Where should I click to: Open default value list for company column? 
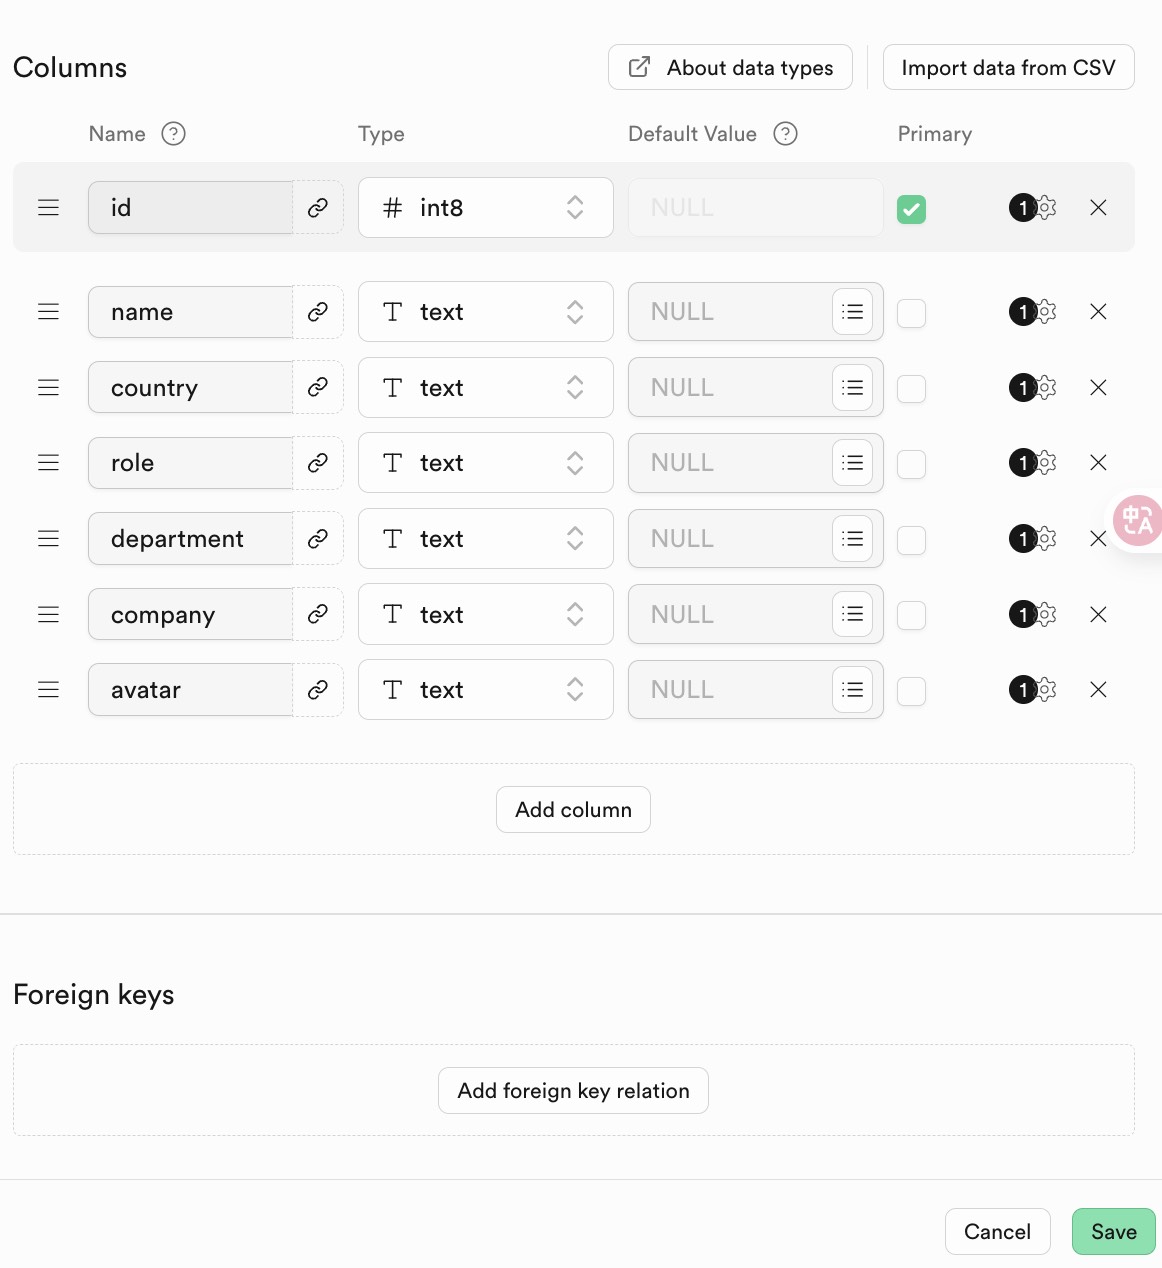852,614
